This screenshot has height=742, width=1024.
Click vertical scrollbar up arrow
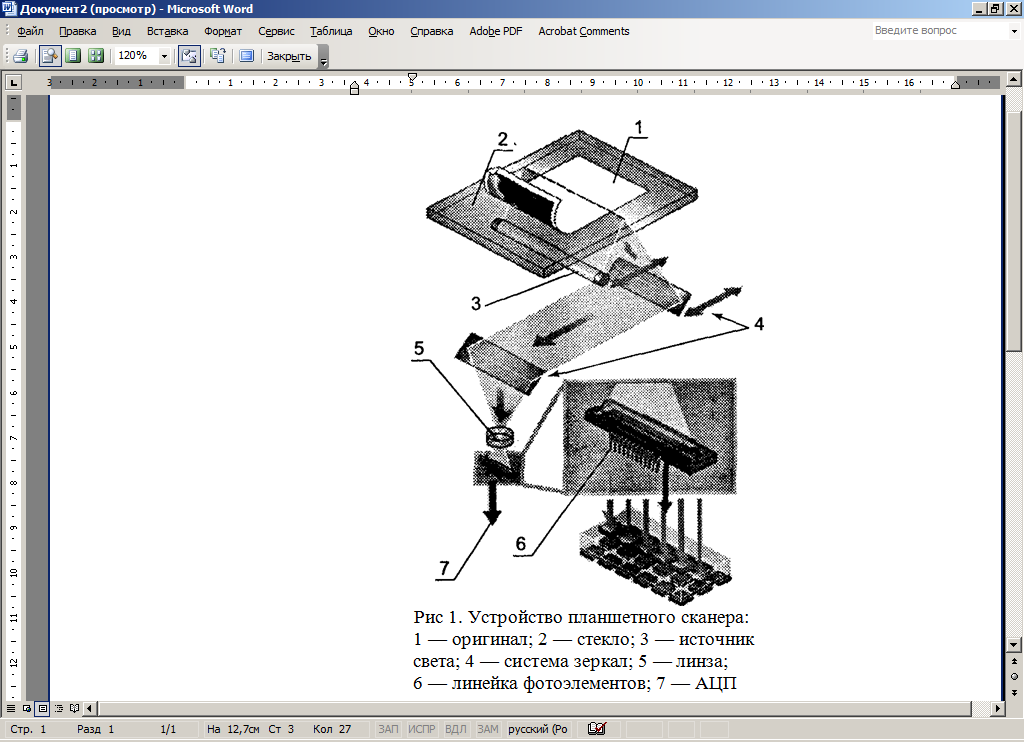(x=1014, y=80)
